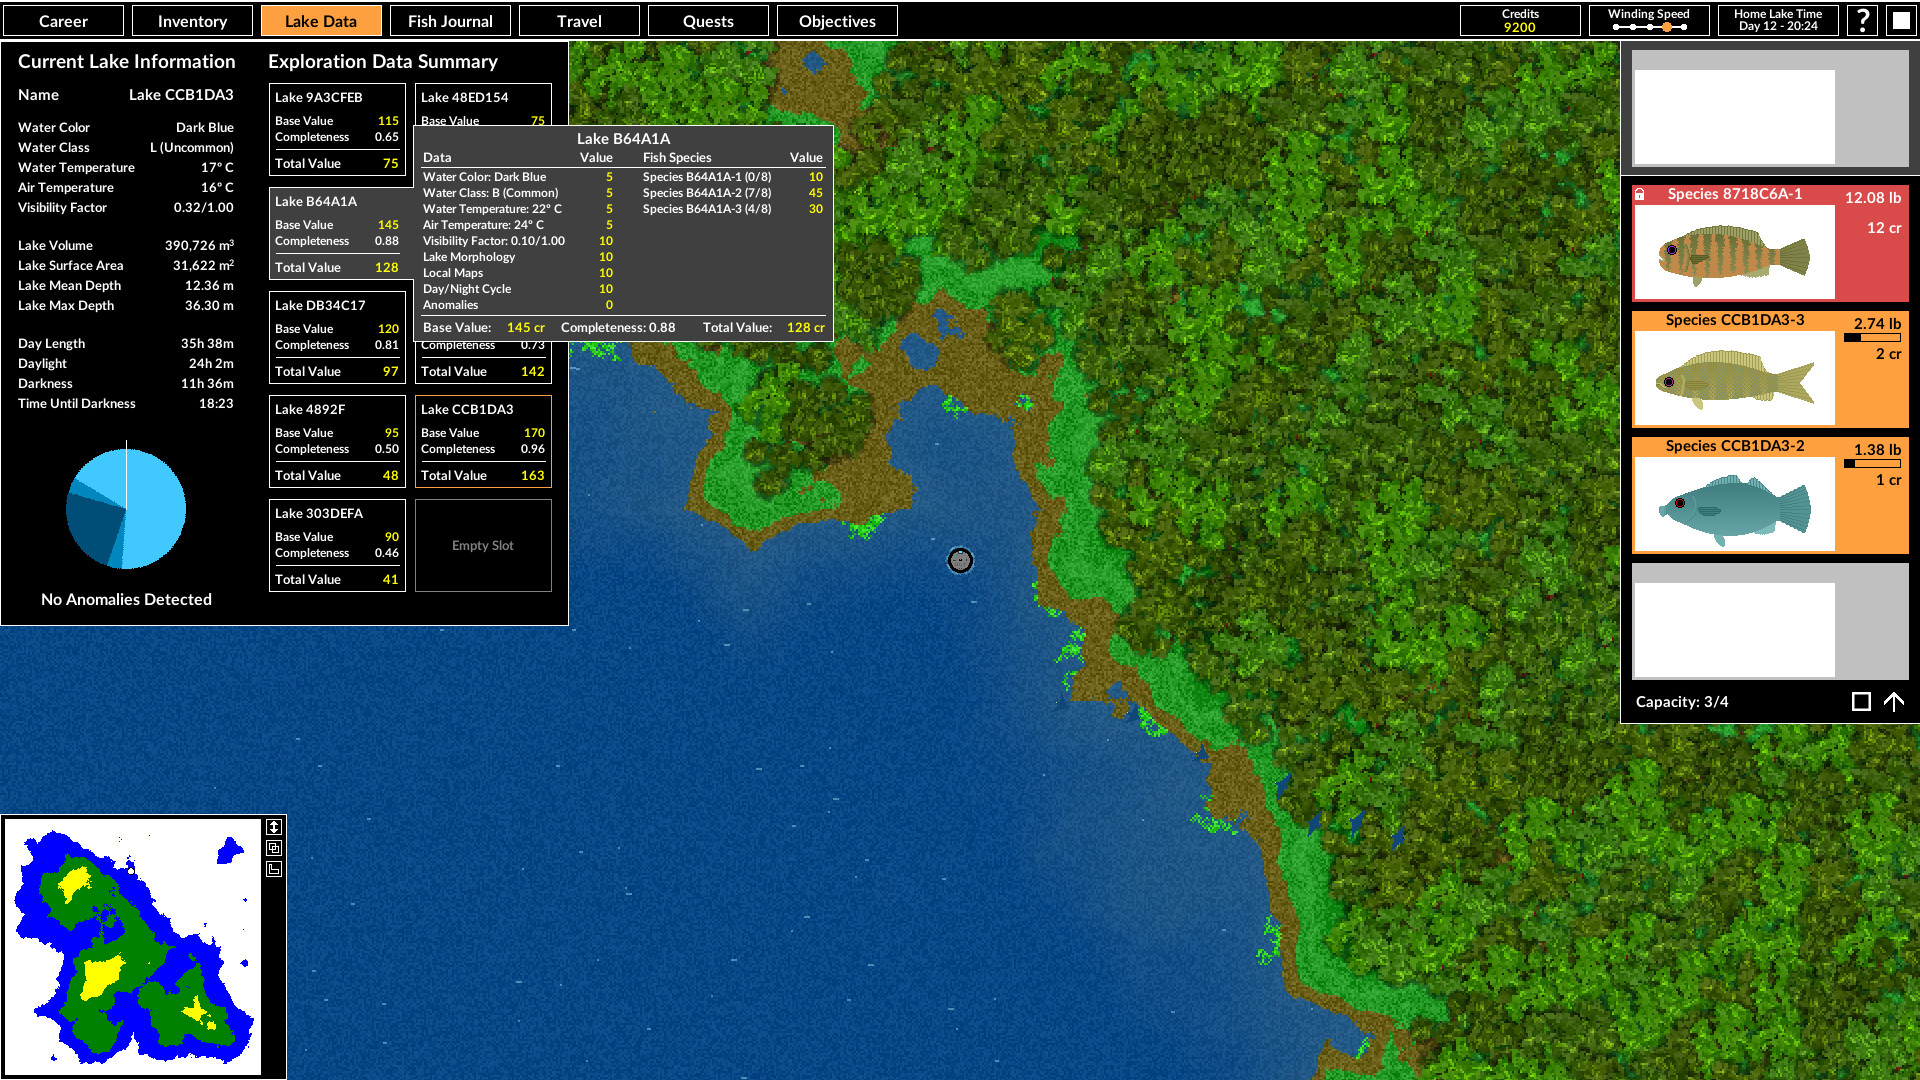This screenshot has height=1080, width=1920.
Task: Click the white square window icon top right
Action: coord(1899,20)
